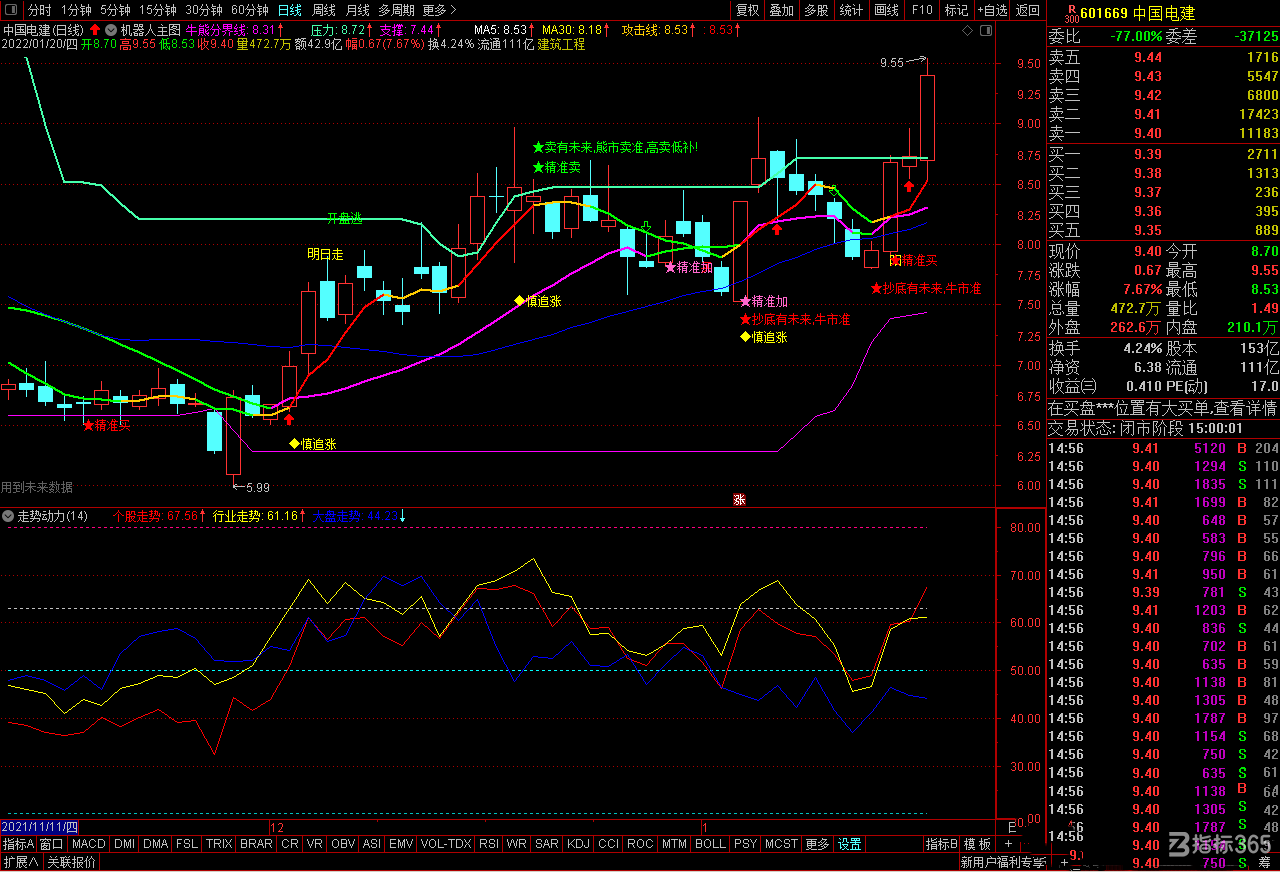The width and height of the screenshot is (1280, 872).
Task: Add stock with the +自选 button
Action: [992, 10]
